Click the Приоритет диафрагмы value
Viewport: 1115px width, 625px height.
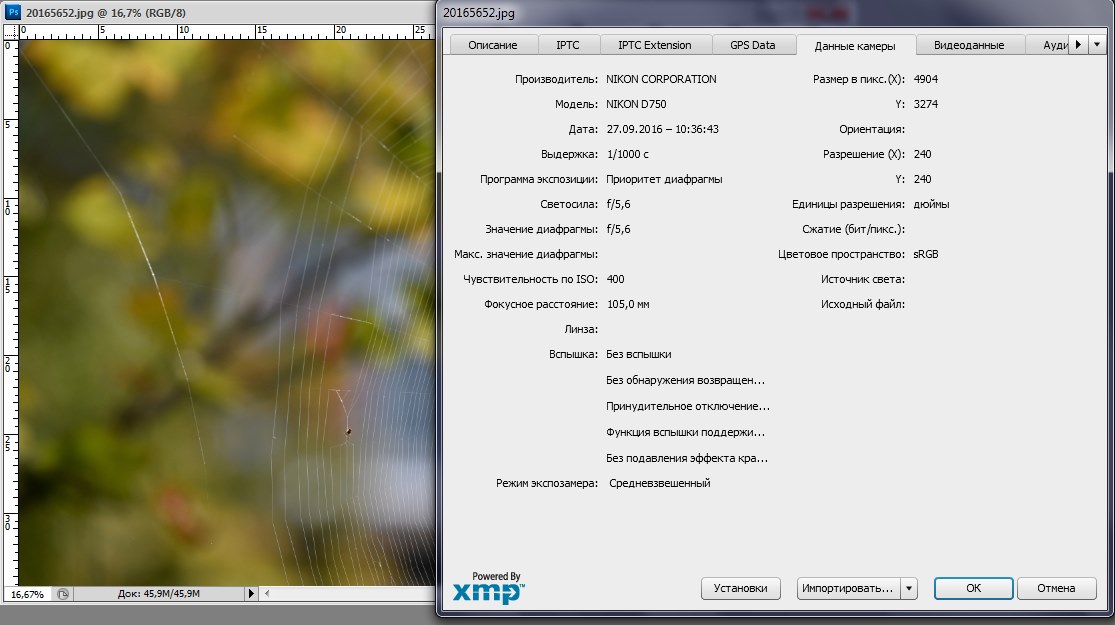(664, 179)
